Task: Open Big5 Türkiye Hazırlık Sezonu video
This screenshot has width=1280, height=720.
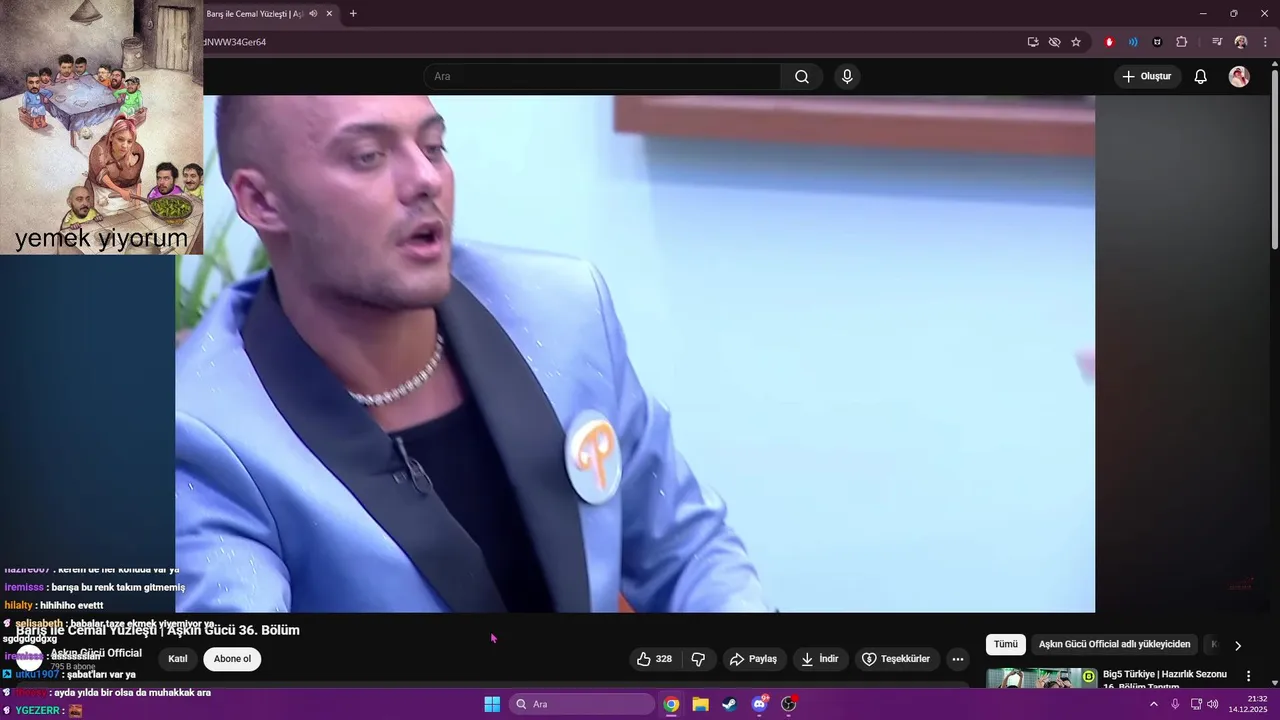Action: 1165,679
